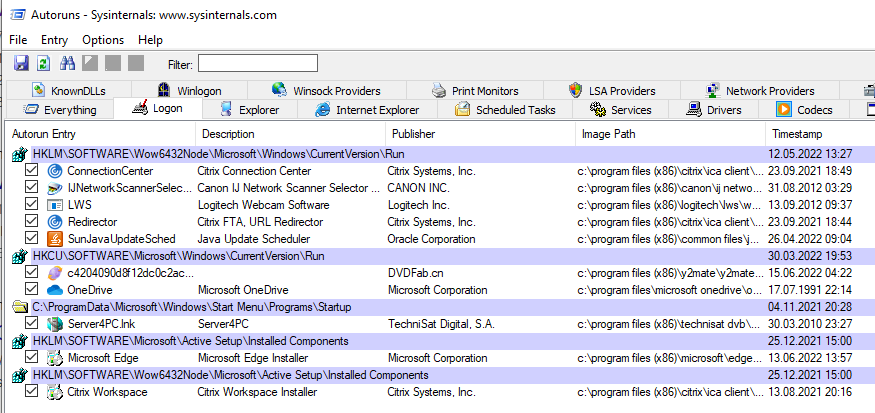Click the OneDrive cloud icon
Screen dimensions: 875x413
(x=54, y=290)
